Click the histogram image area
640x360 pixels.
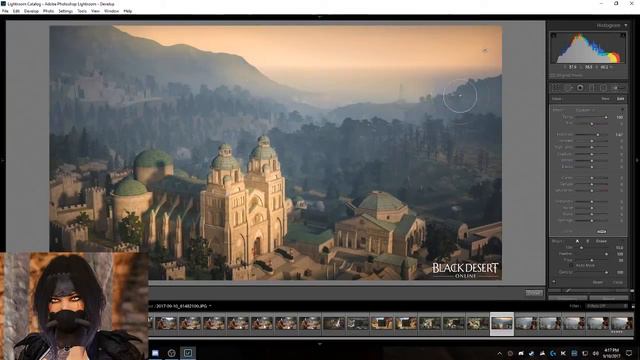pyautogui.click(x=588, y=48)
